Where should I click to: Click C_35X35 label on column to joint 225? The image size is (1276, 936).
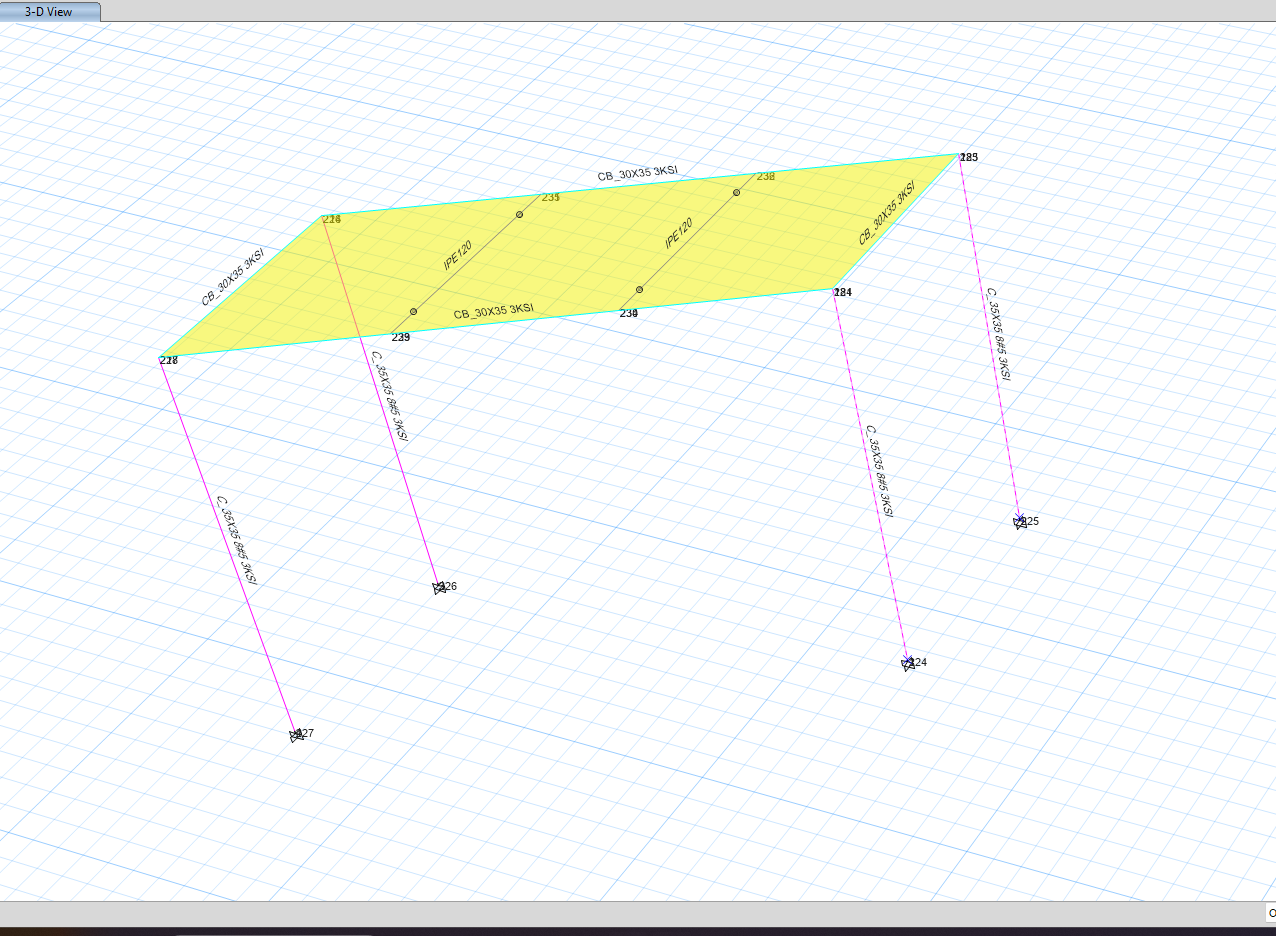tap(998, 334)
